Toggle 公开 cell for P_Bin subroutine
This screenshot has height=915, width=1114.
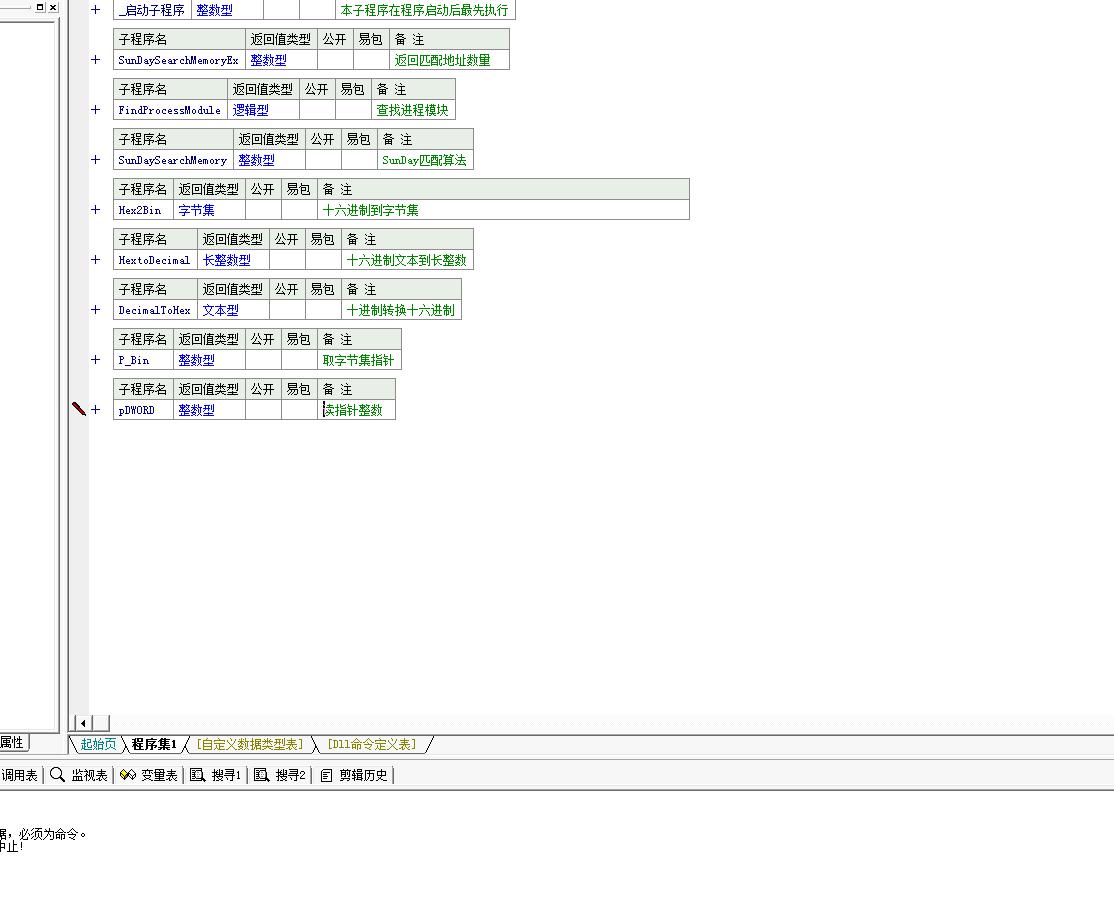point(263,360)
